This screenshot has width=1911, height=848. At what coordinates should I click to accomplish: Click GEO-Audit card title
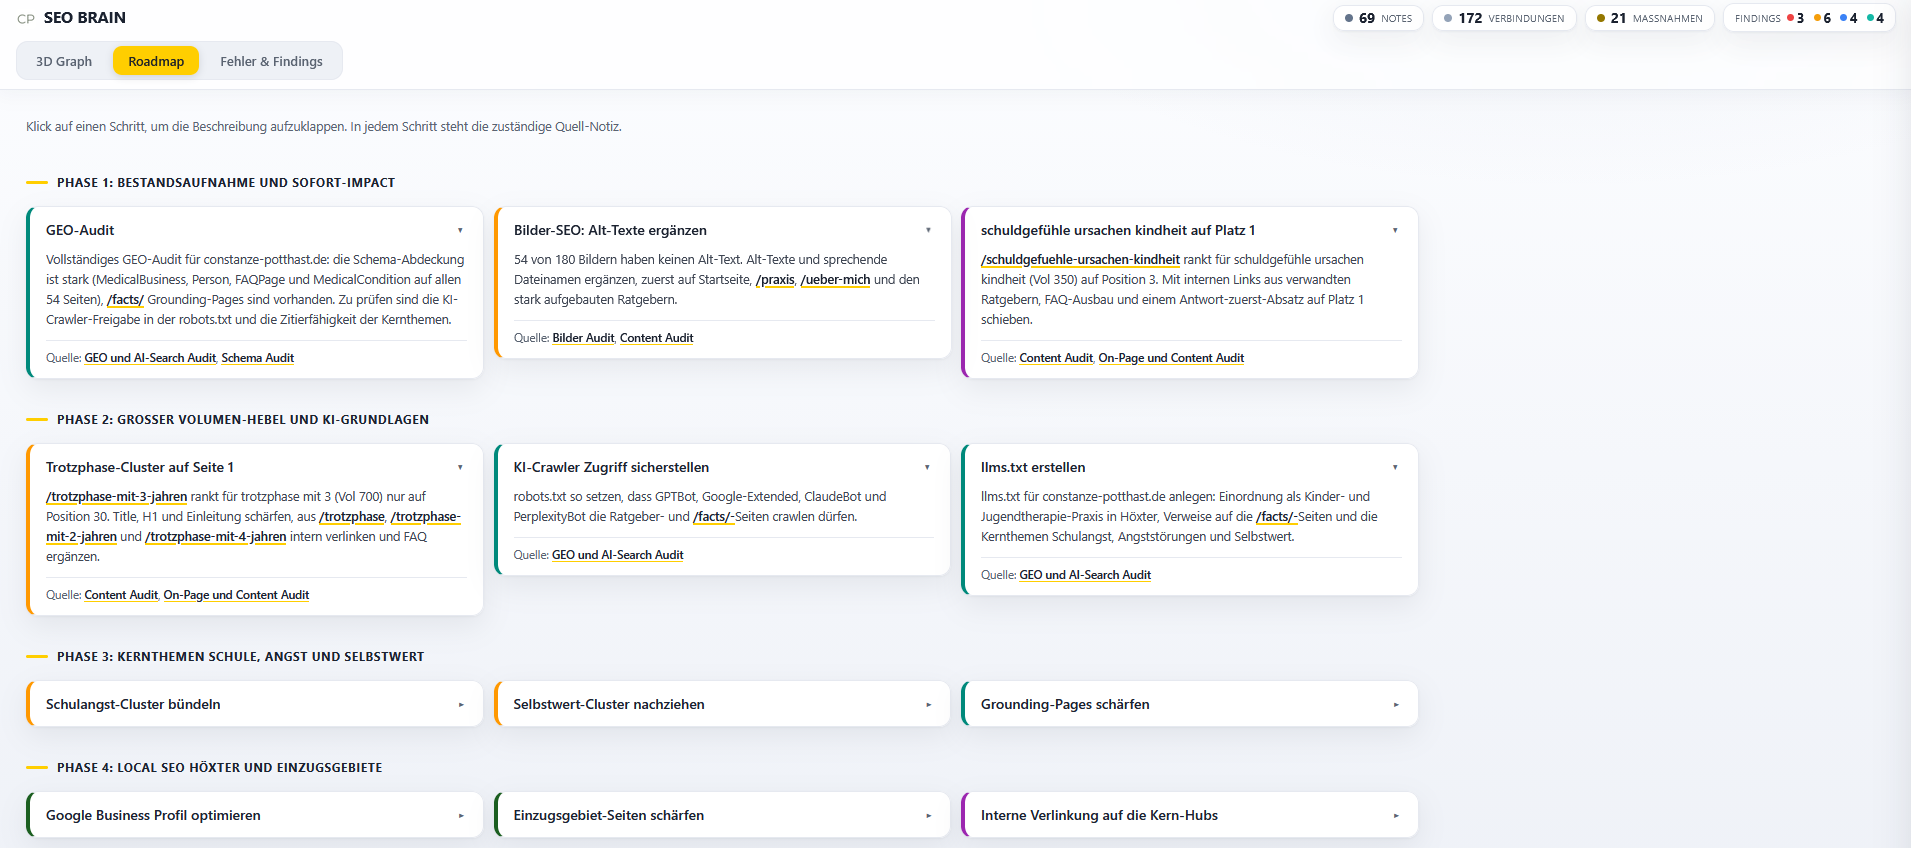click(x=80, y=230)
